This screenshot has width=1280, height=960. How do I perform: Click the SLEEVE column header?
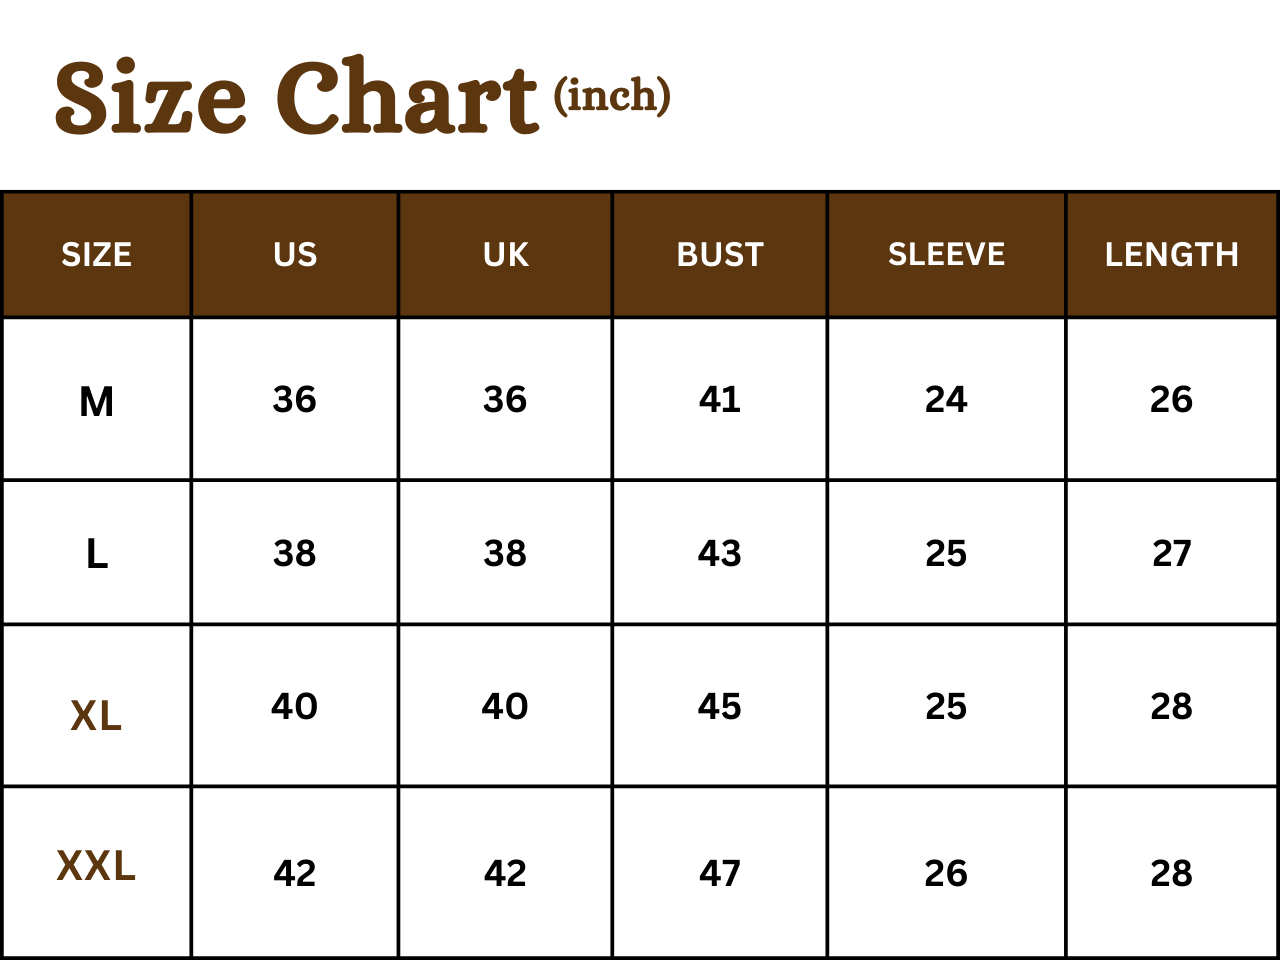(x=947, y=255)
